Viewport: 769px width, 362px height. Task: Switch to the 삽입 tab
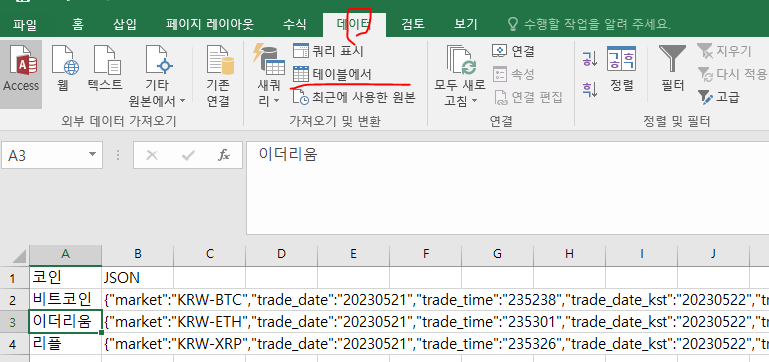(x=125, y=24)
